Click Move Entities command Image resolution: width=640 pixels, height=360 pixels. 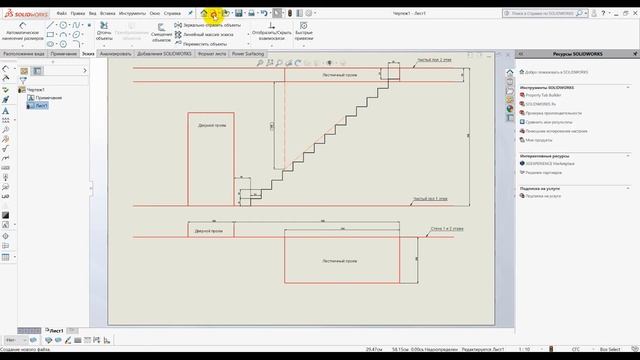[x=201, y=44]
